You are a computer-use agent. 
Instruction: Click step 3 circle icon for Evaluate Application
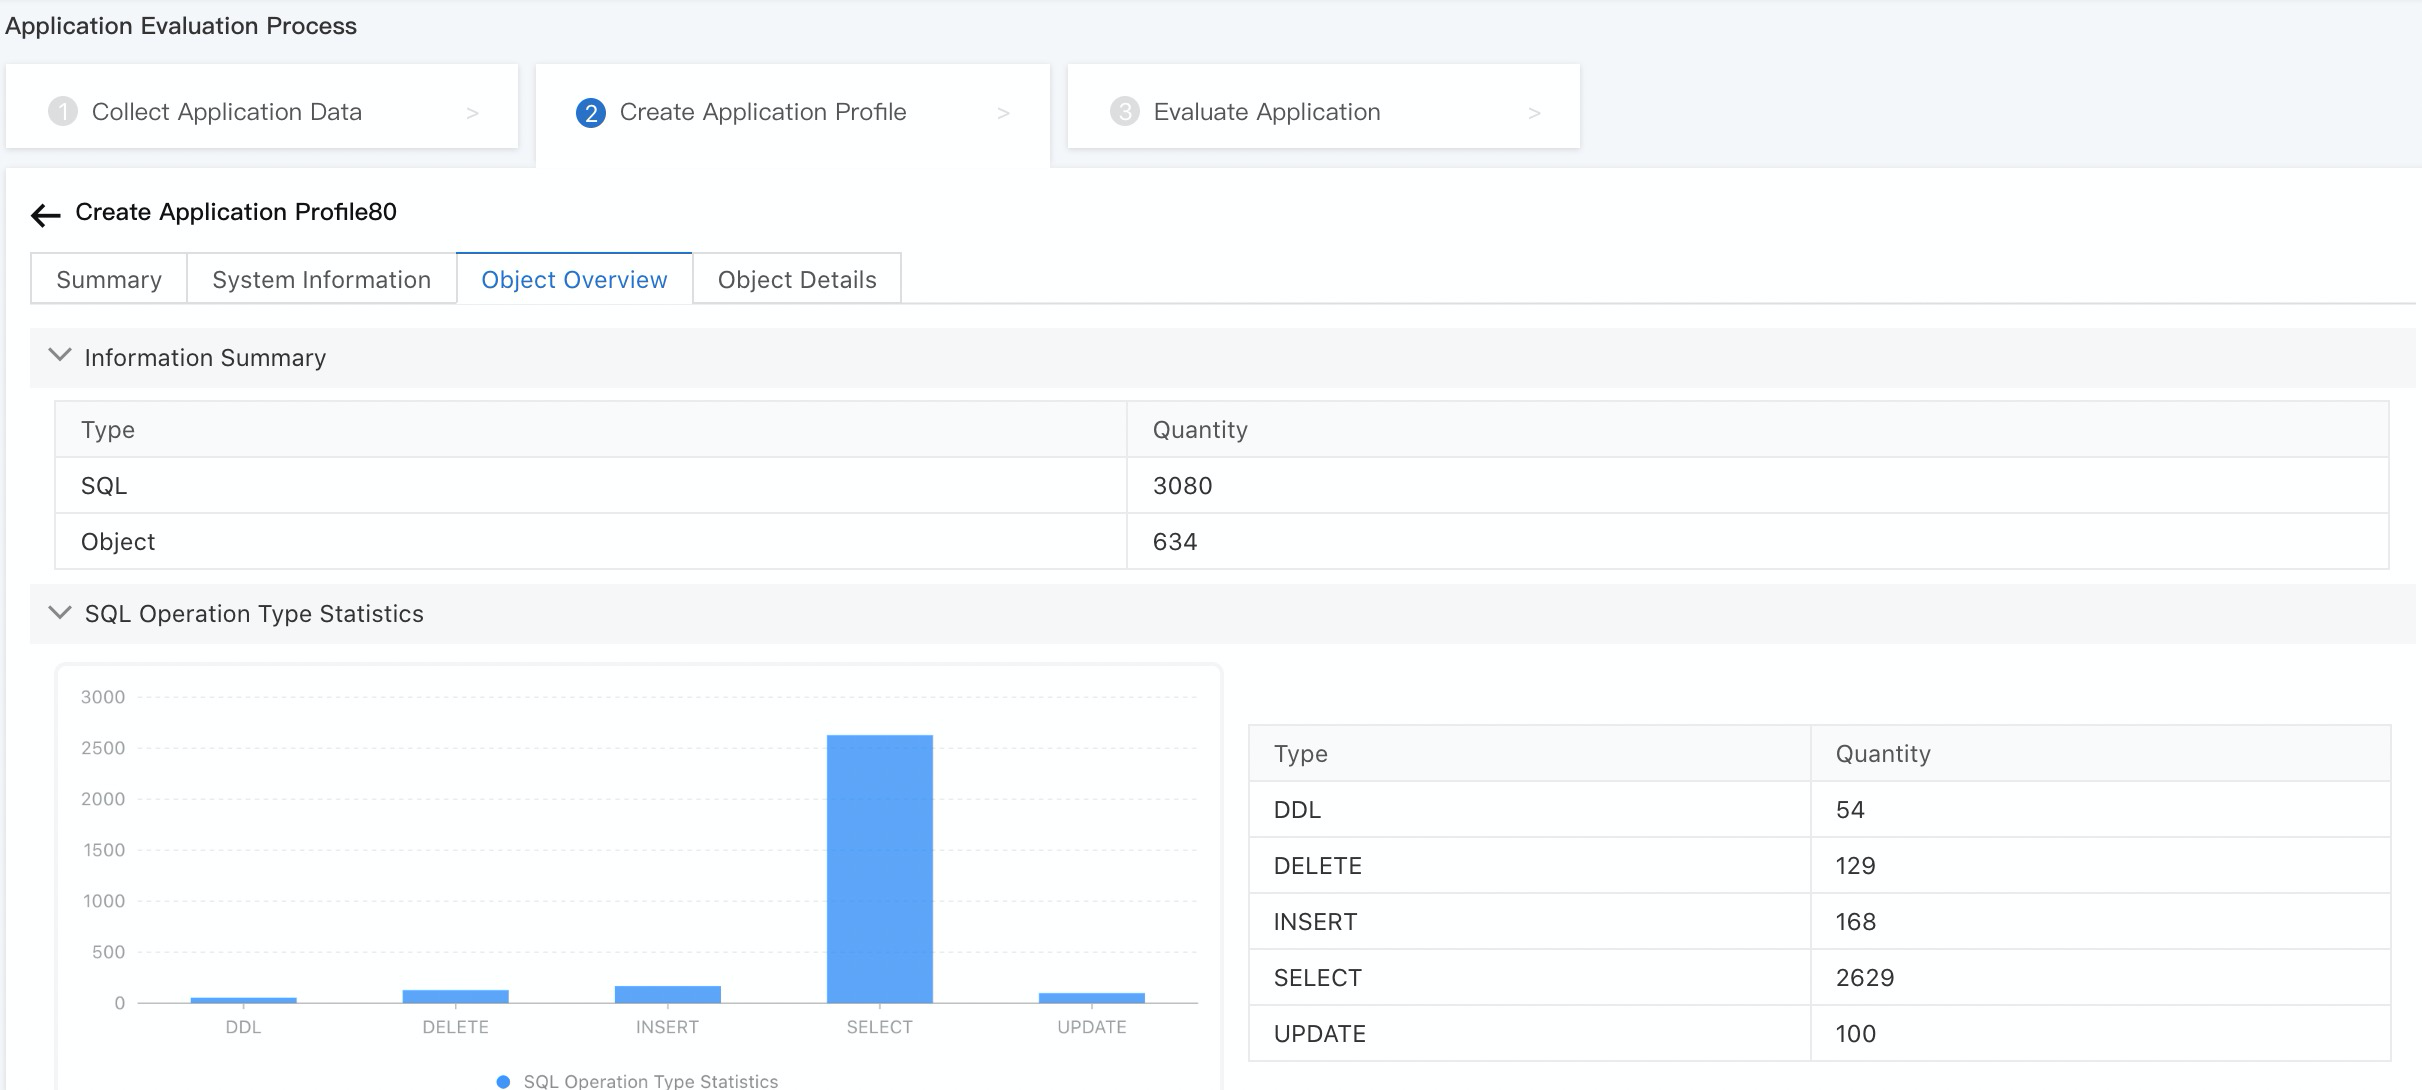(1124, 111)
